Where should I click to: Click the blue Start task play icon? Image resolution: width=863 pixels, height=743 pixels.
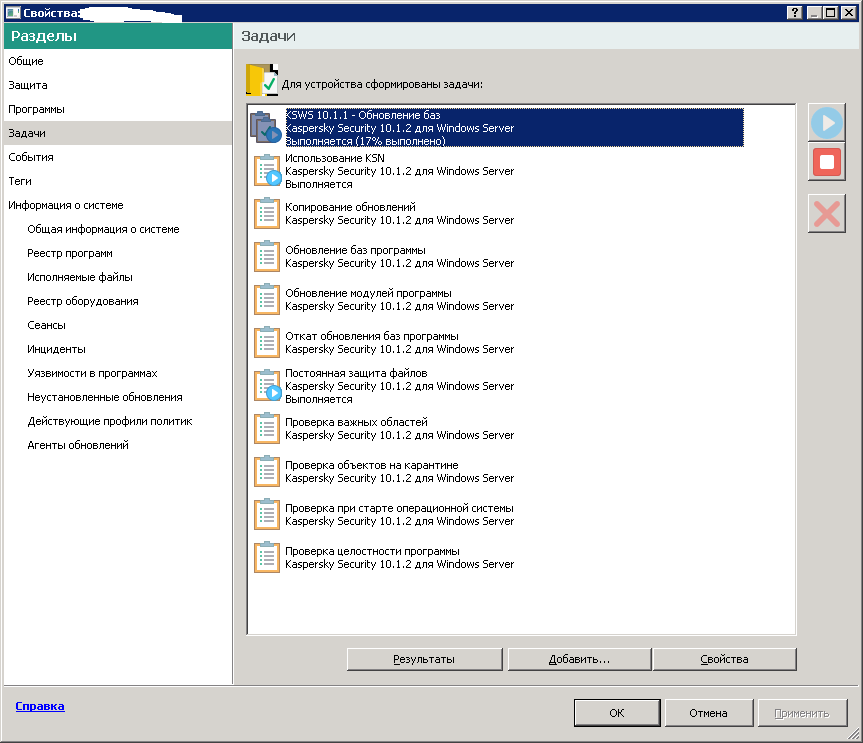pos(826,122)
